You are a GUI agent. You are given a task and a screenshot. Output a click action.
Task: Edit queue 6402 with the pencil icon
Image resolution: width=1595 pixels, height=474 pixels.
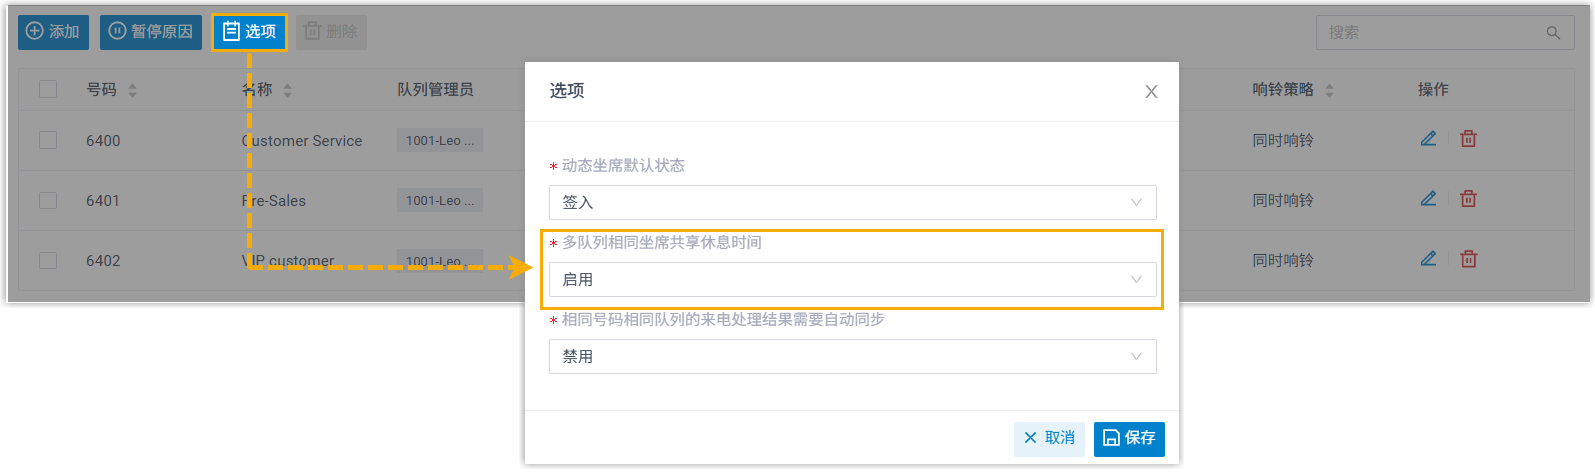1428,259
